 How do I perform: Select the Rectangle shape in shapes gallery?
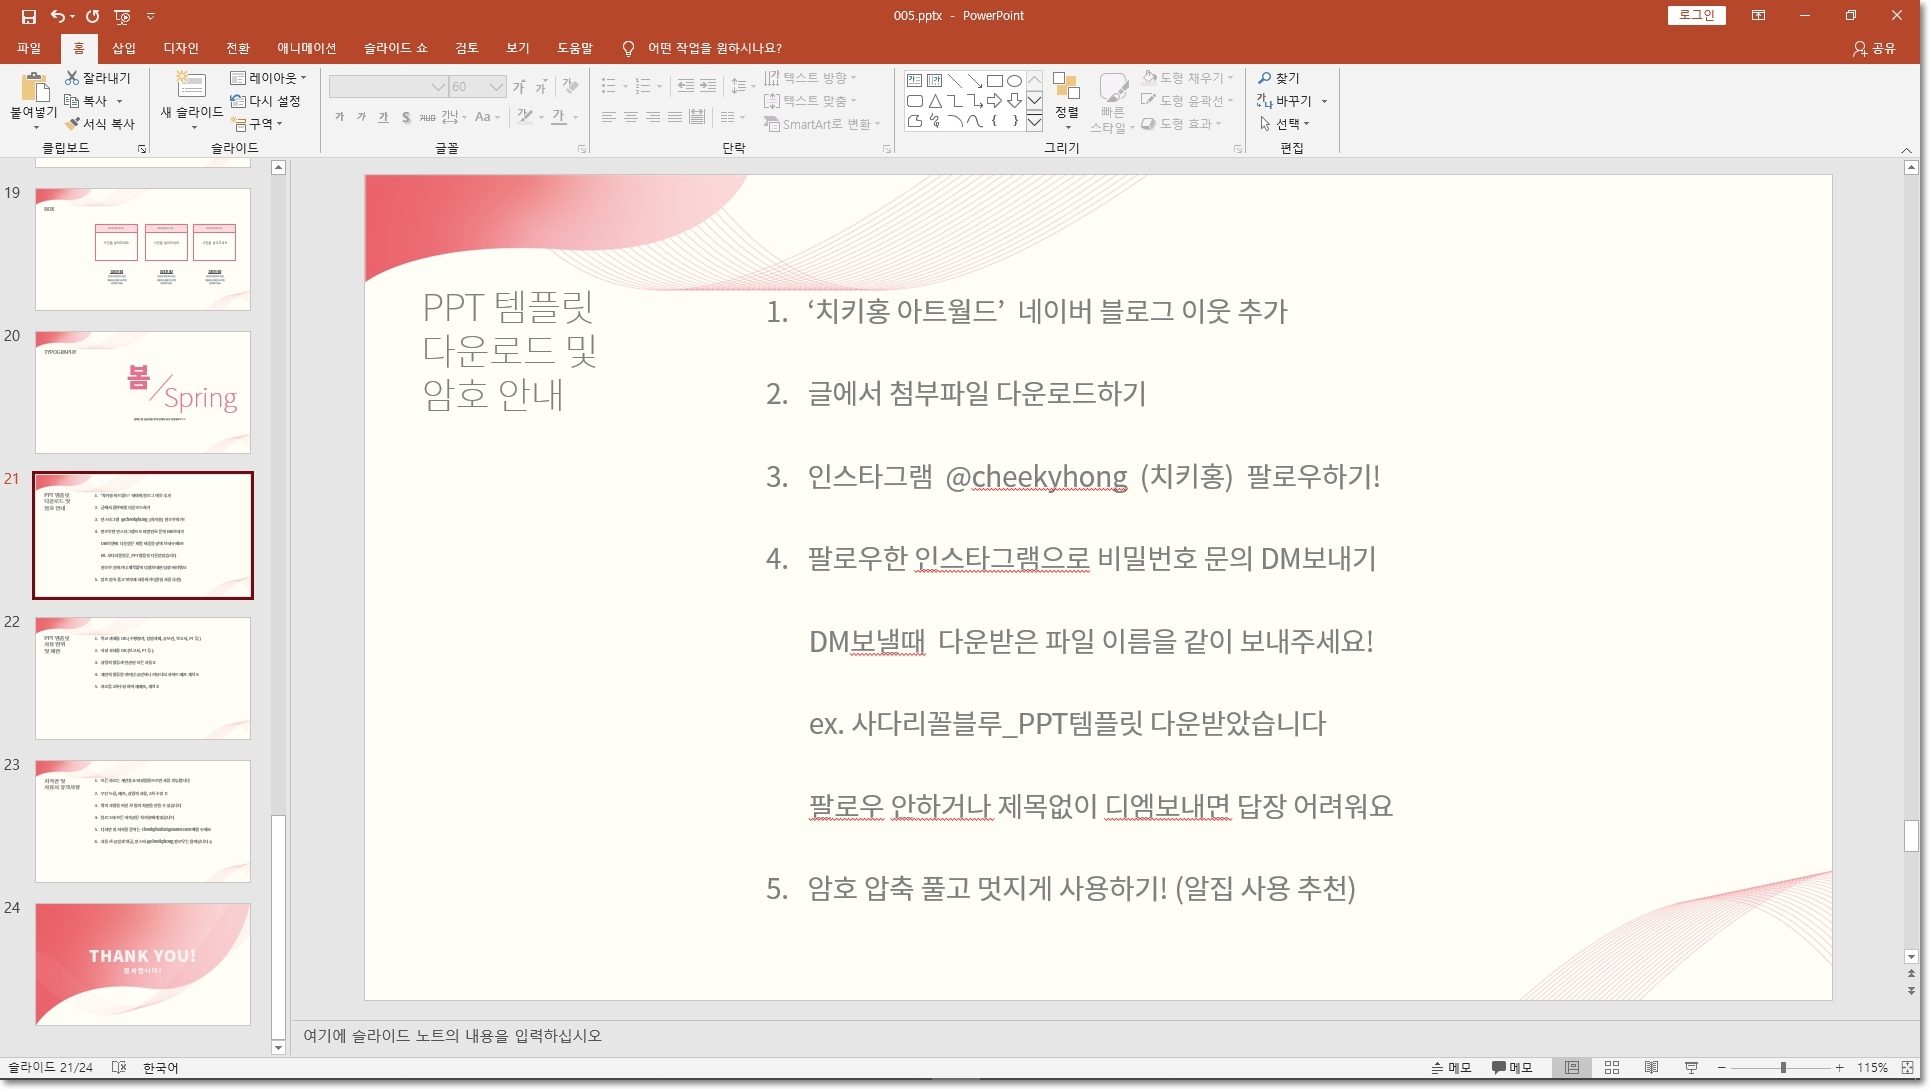[x=994, y=81]
